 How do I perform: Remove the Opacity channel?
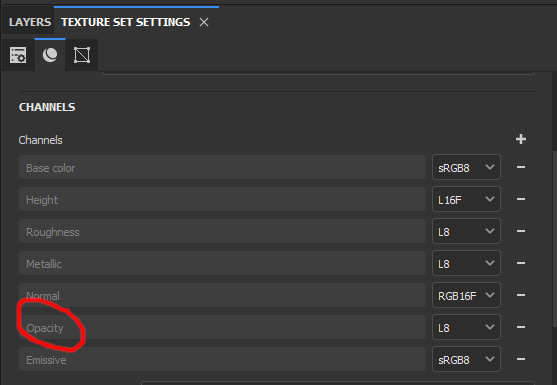point(521,327)
